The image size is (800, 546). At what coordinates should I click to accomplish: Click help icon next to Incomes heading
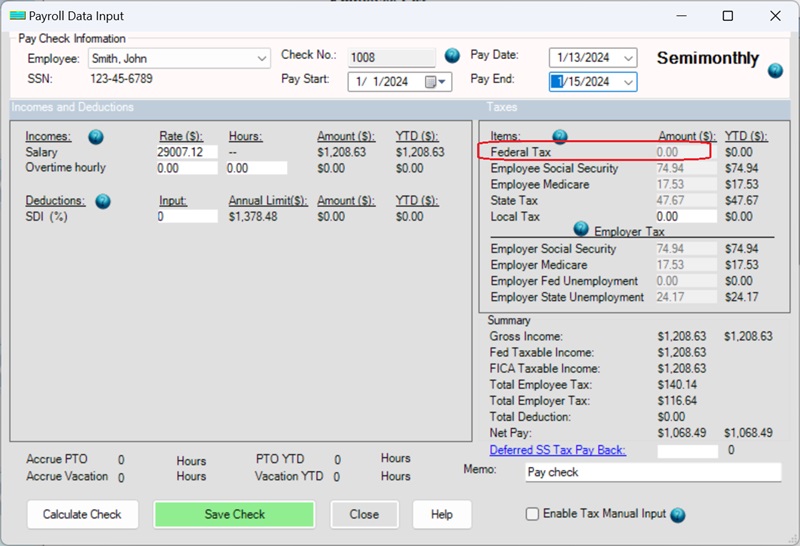point(96,137)
